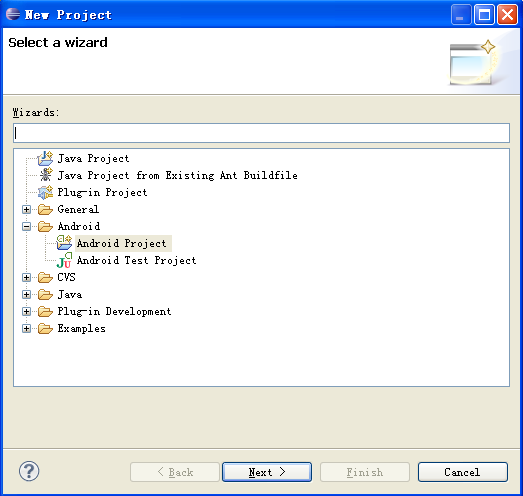Click the CVS folder icon
The width and height of the screenshot is (523, 496).
point(45,278)
